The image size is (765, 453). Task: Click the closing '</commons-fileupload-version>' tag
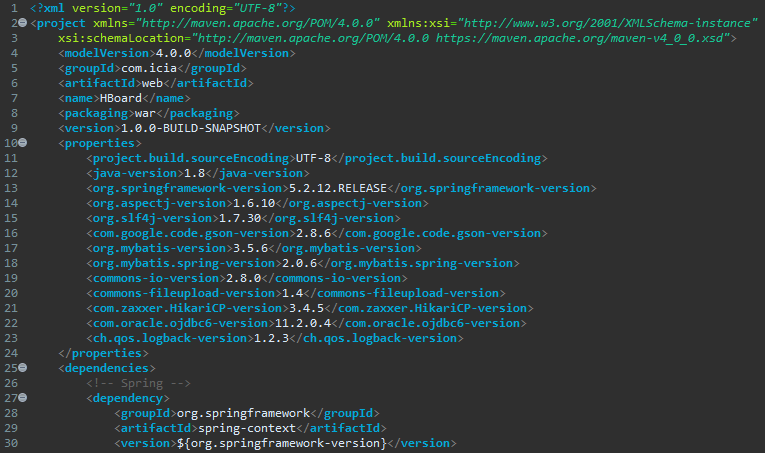coord(404,293)
